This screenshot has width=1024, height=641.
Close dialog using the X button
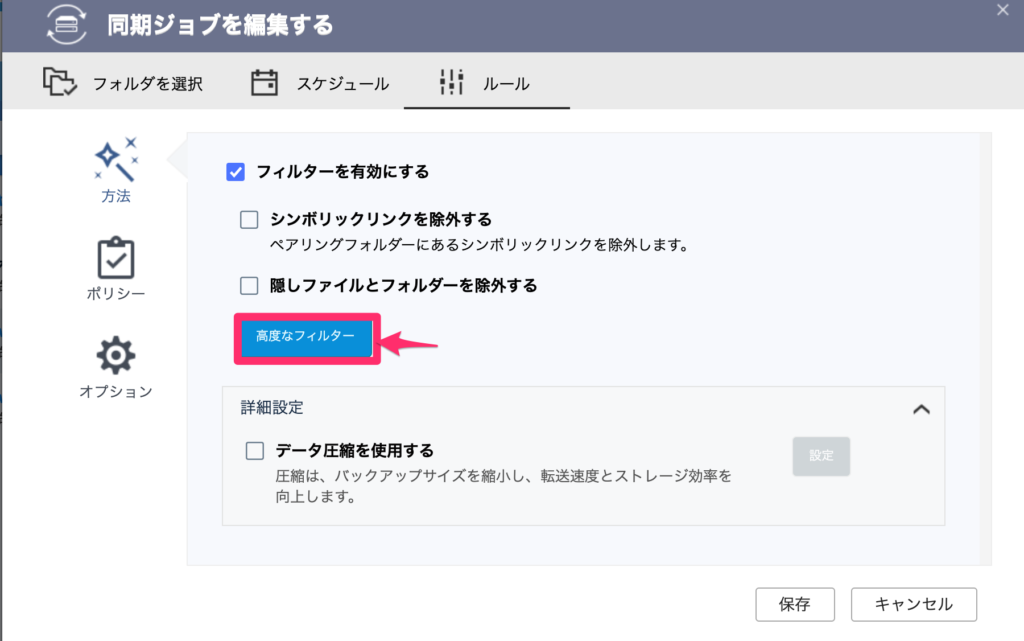click(x=1003, y=11)
